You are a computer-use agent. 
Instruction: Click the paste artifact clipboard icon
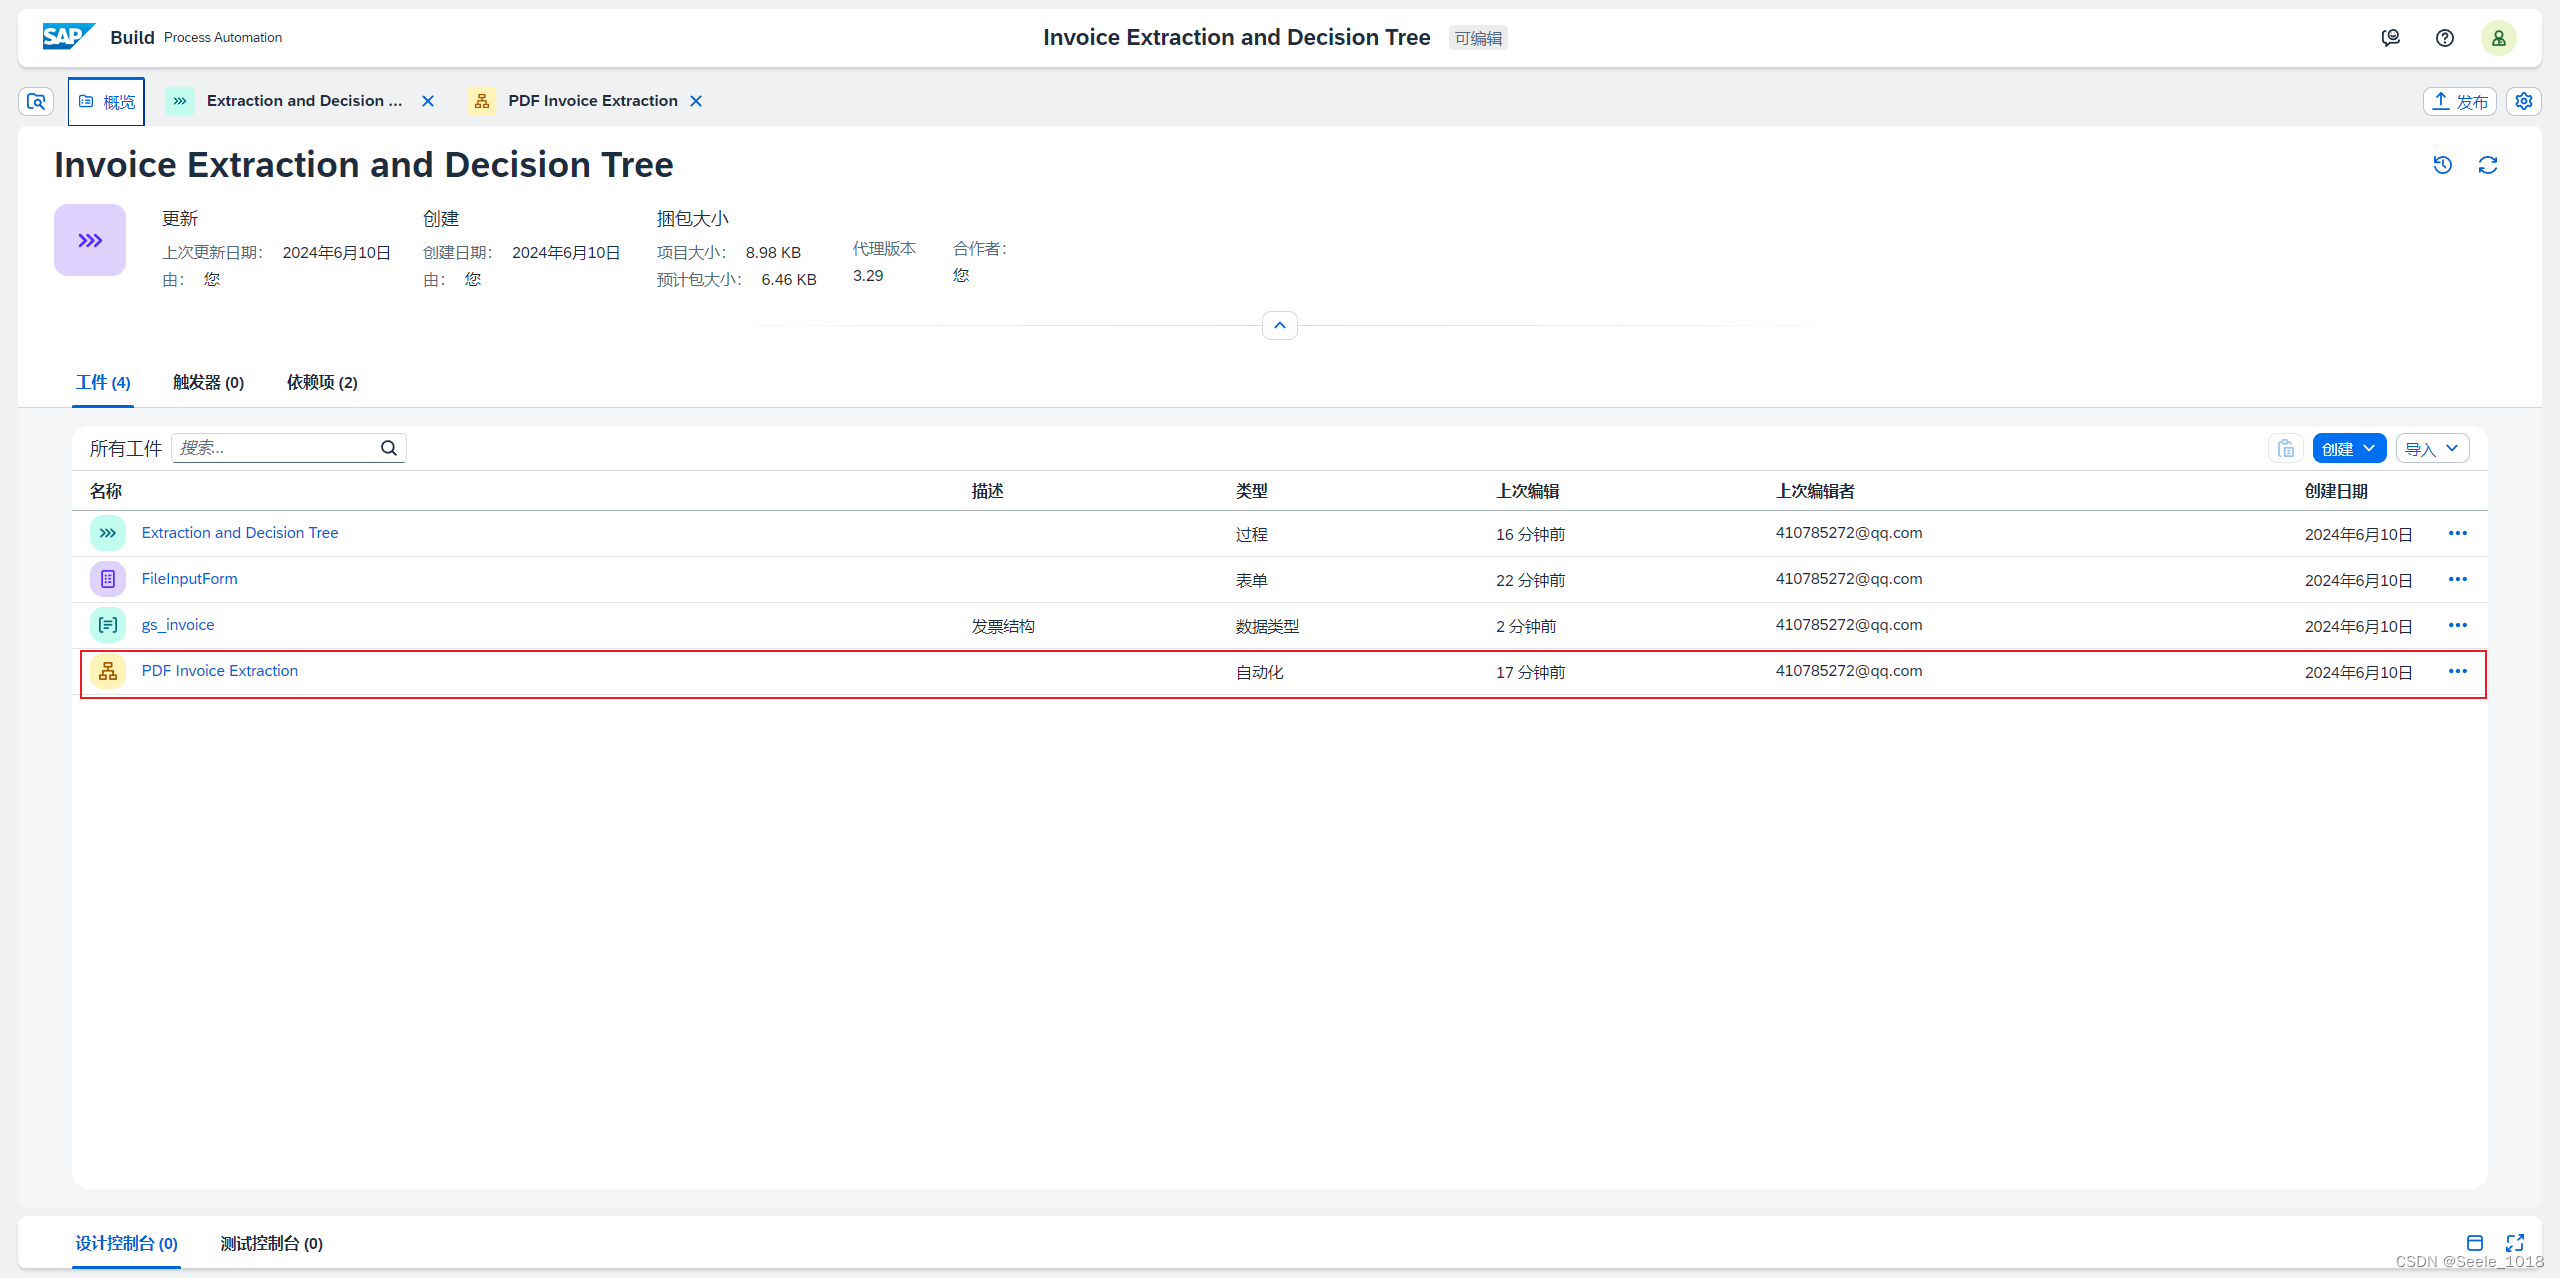2286,449
